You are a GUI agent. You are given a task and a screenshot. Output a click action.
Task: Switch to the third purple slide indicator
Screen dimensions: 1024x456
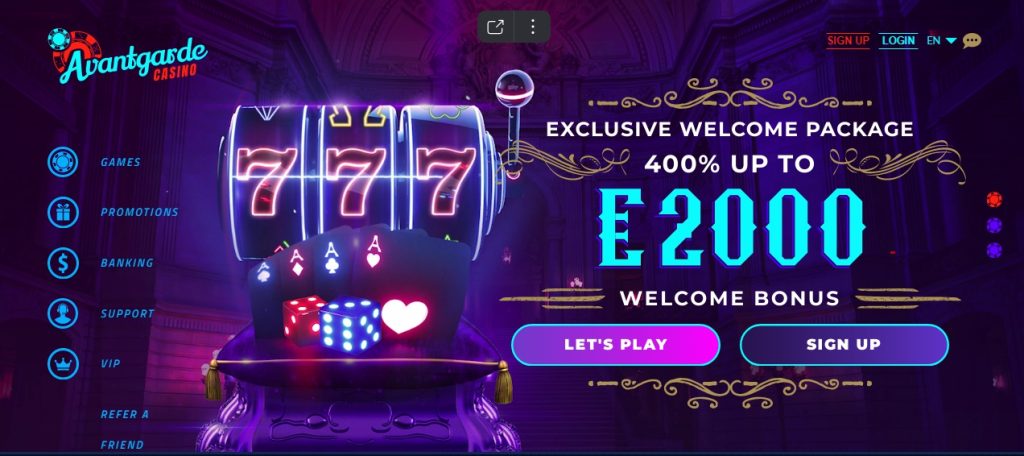click(x=994, y=250)
